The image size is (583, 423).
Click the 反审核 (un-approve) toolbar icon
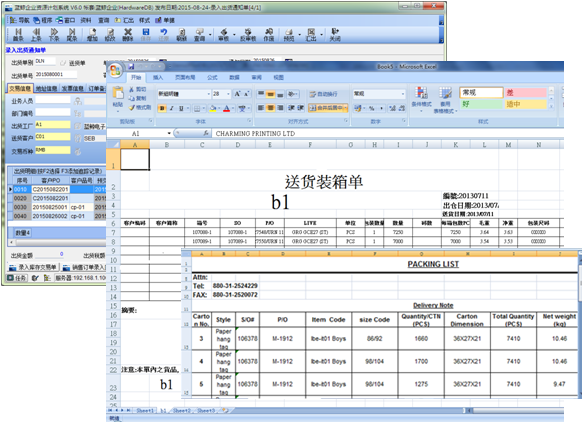[248, 35]
